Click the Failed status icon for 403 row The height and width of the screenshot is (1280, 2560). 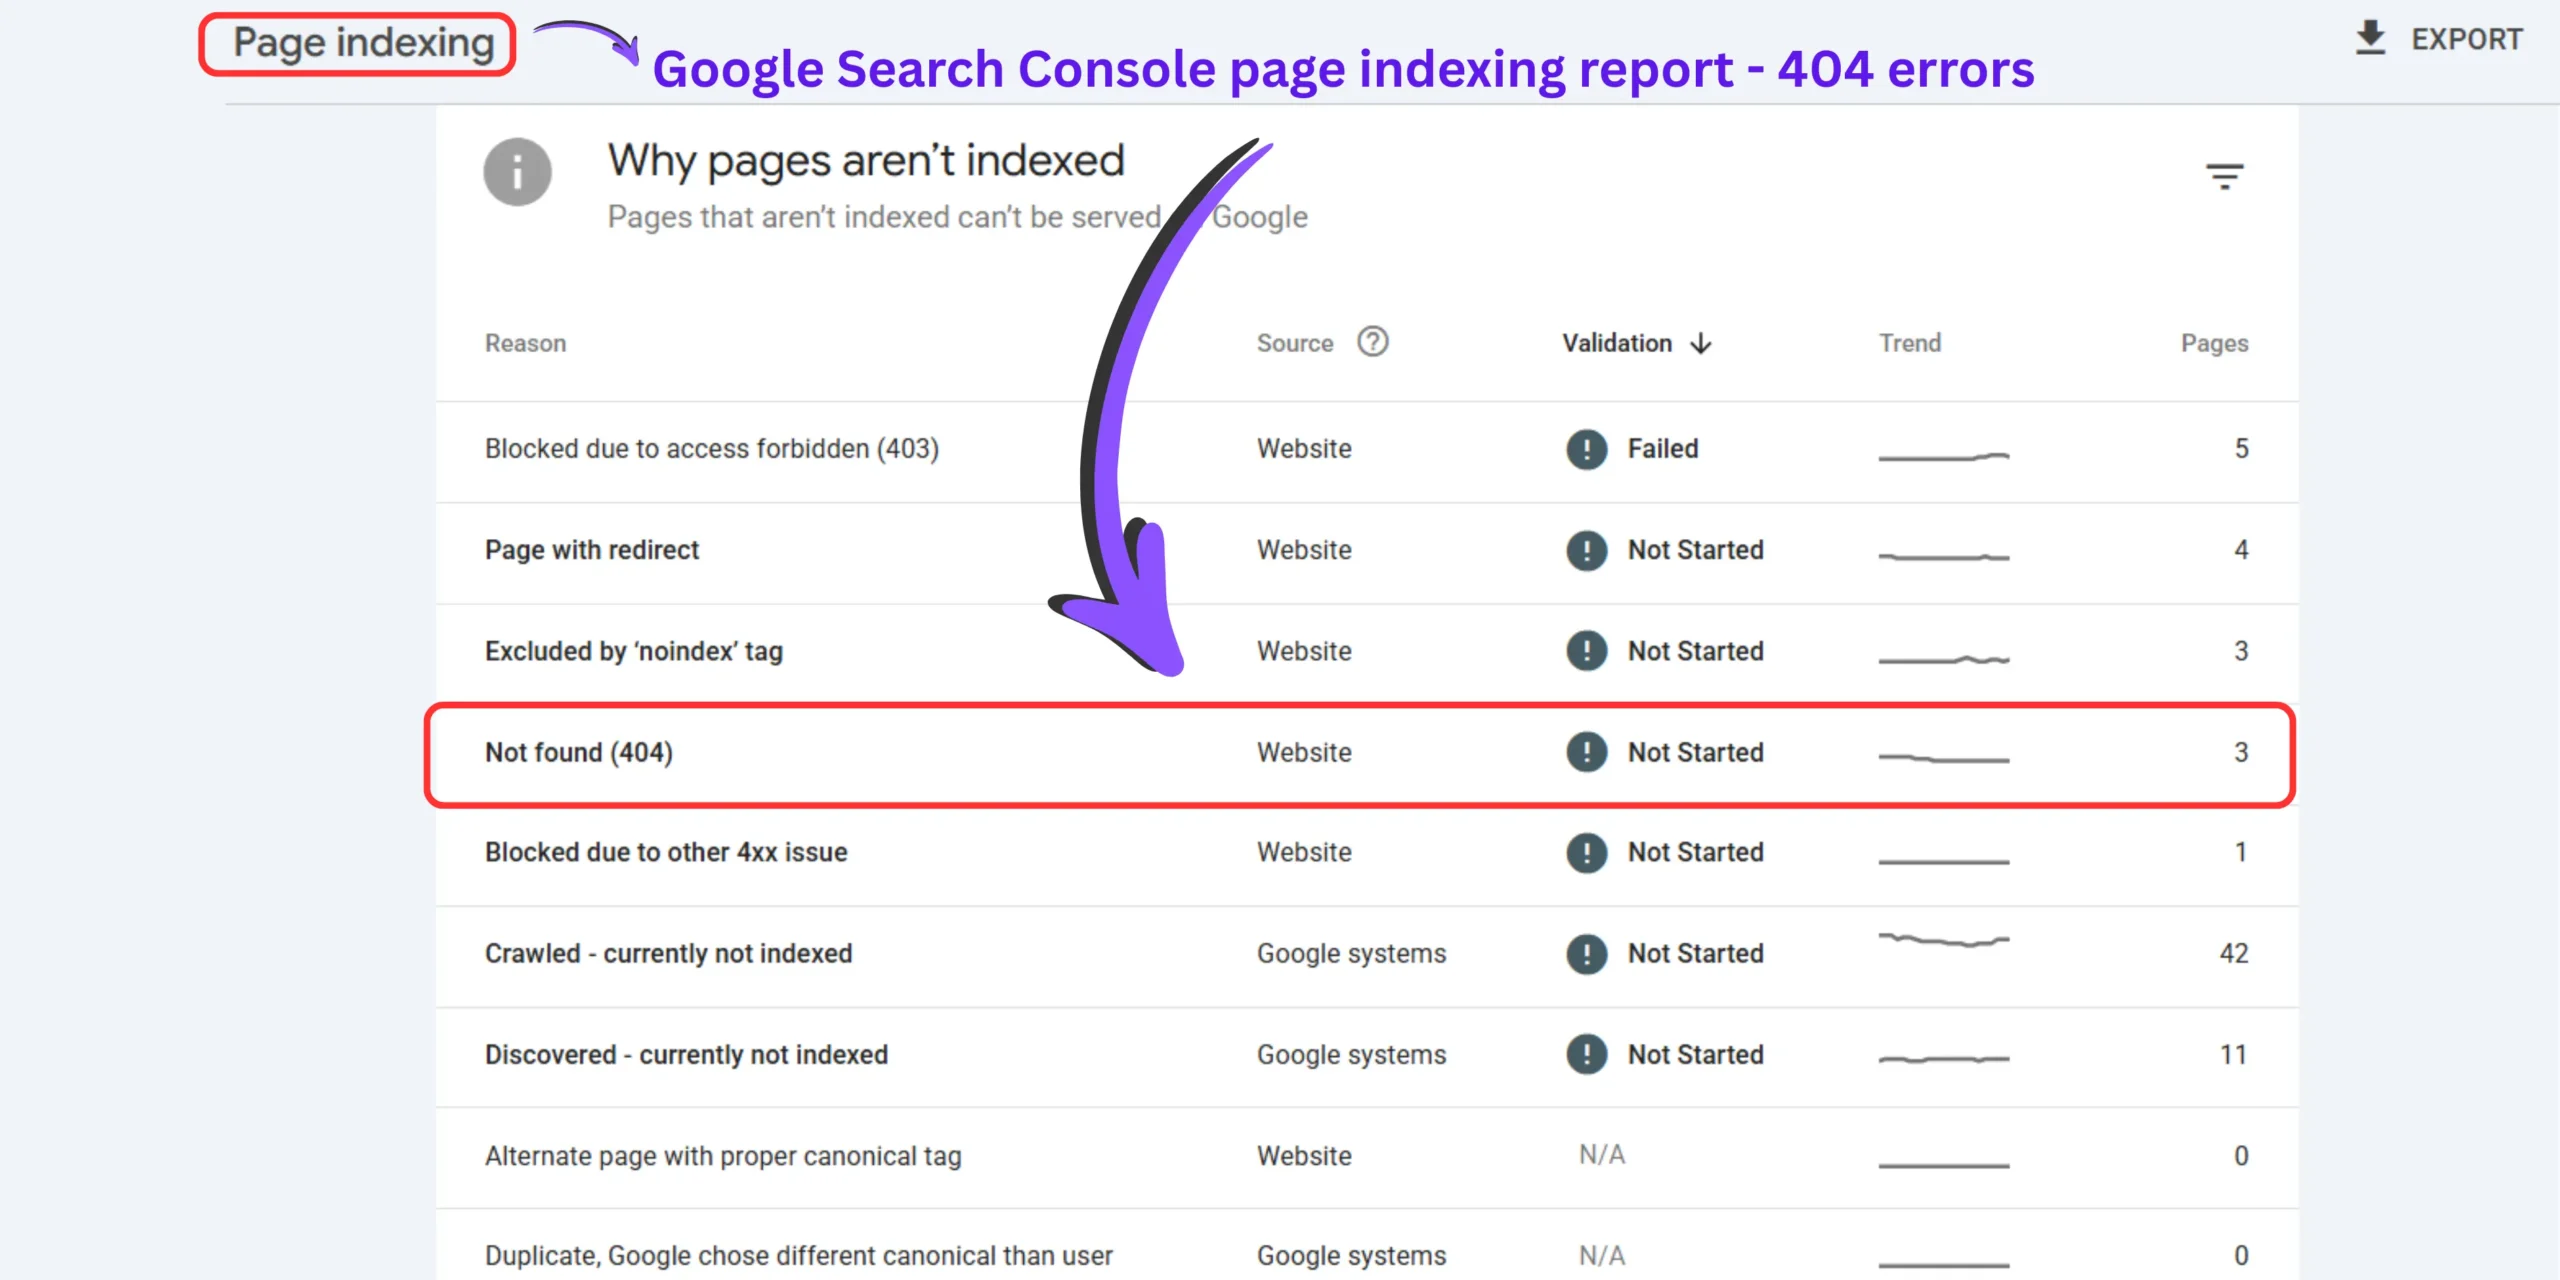point(1587,449)
